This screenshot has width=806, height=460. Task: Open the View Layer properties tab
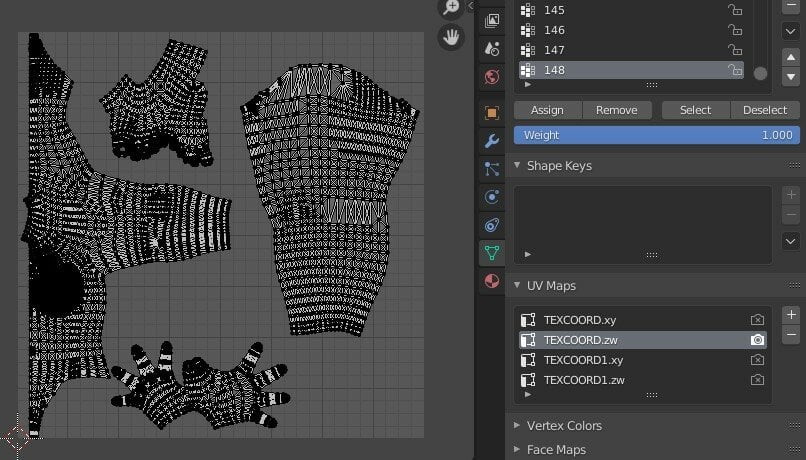pos(492,21)
